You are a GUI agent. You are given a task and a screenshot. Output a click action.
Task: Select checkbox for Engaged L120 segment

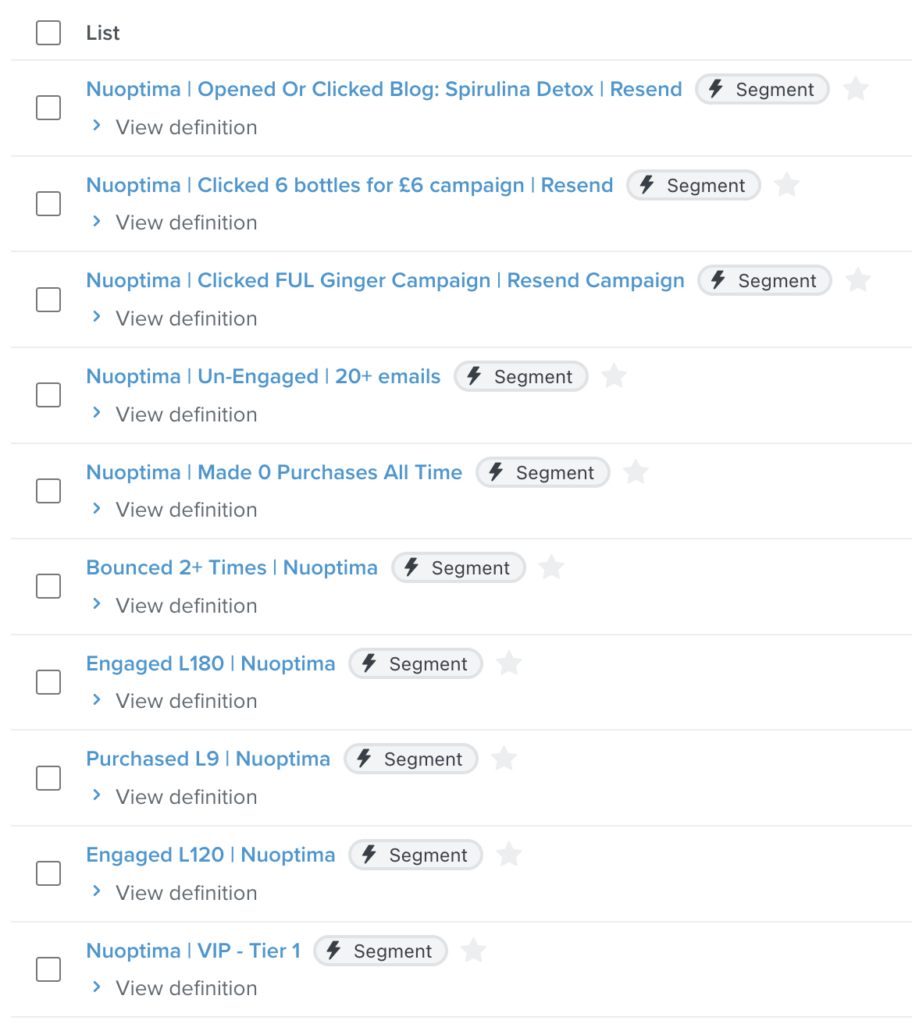point(48,873)
